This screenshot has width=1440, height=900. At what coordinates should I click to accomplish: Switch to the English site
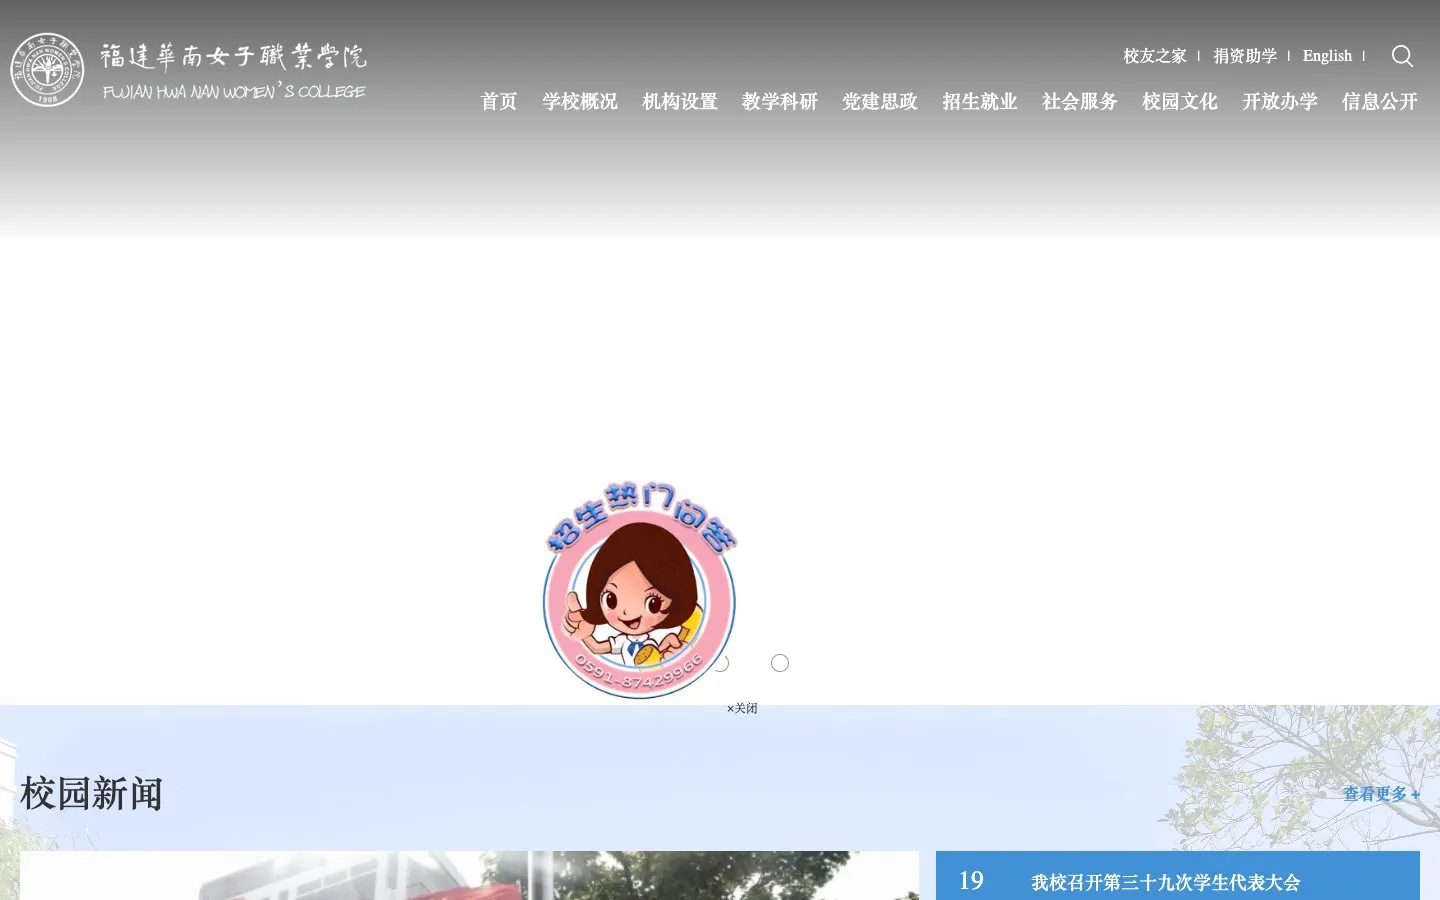point(1327,56)
